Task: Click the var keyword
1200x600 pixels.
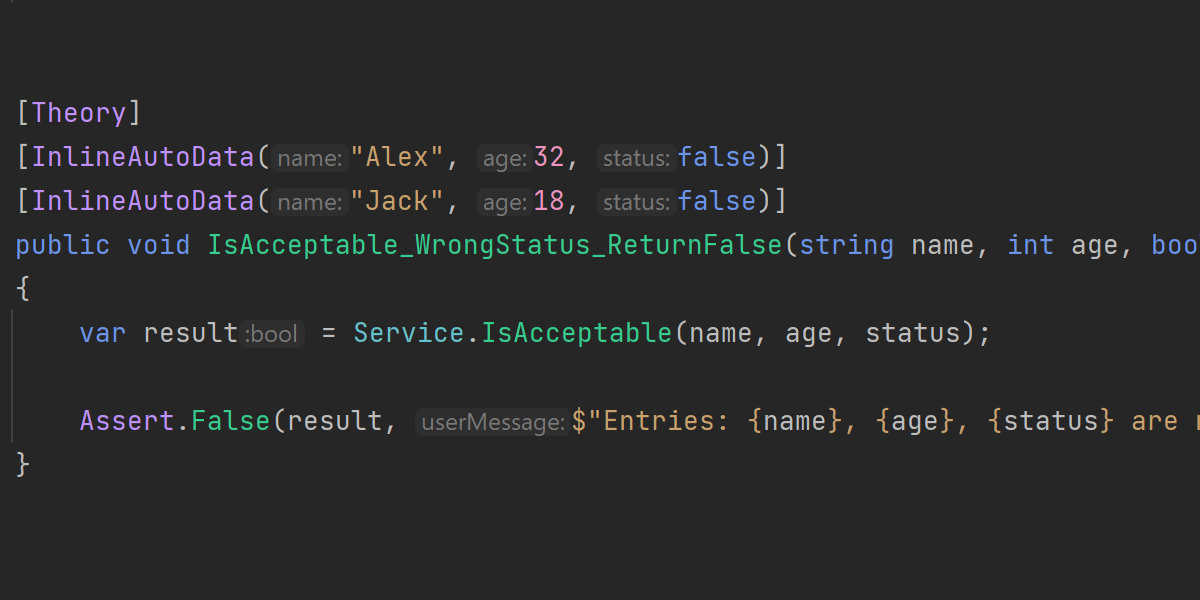Action: coord(103,333)
